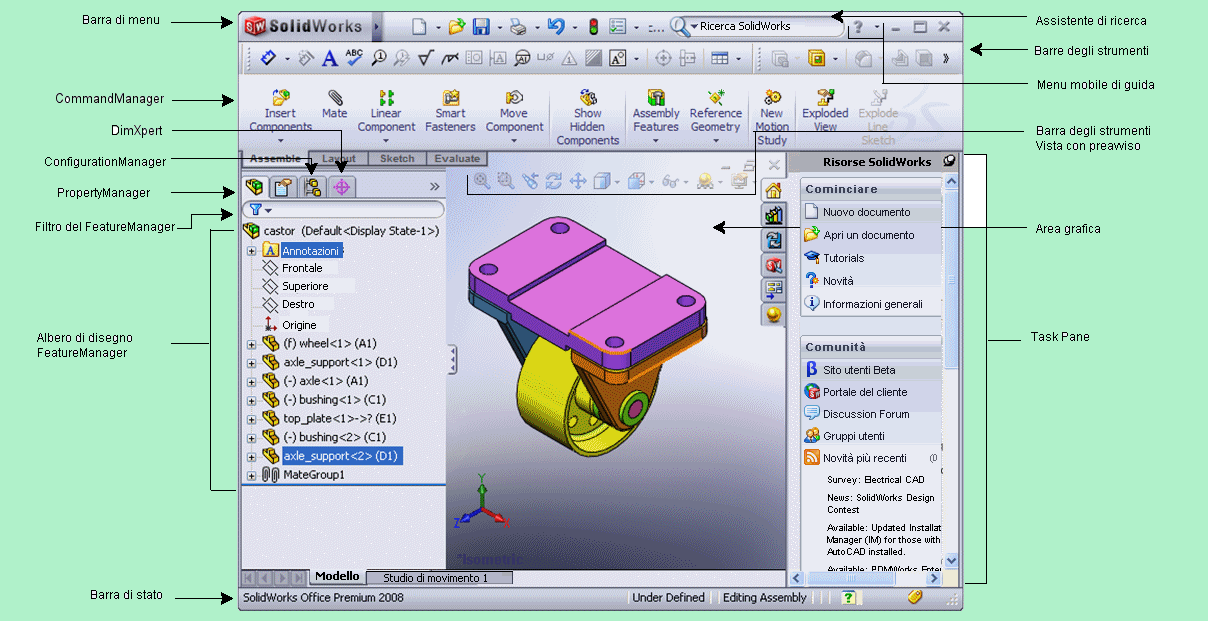Click the yellow help icon in status bar
This screenshot has width=1208, height=621.
849,597
